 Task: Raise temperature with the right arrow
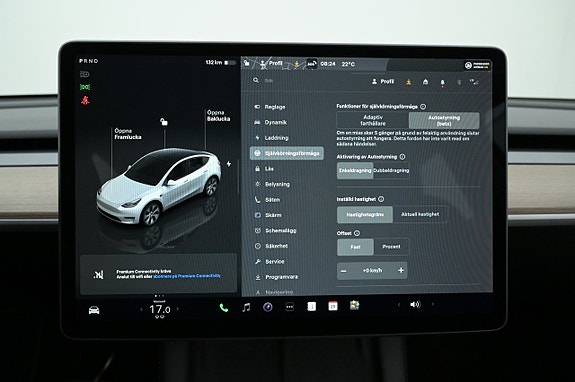click(178, 309)
